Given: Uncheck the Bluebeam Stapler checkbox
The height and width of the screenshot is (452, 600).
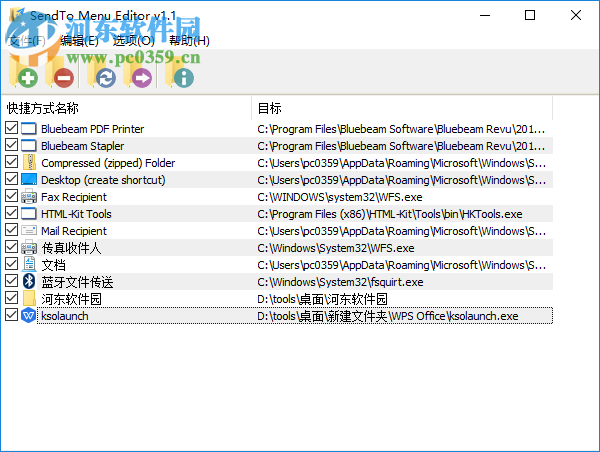Looking at the screenshot, I should 11,145.
